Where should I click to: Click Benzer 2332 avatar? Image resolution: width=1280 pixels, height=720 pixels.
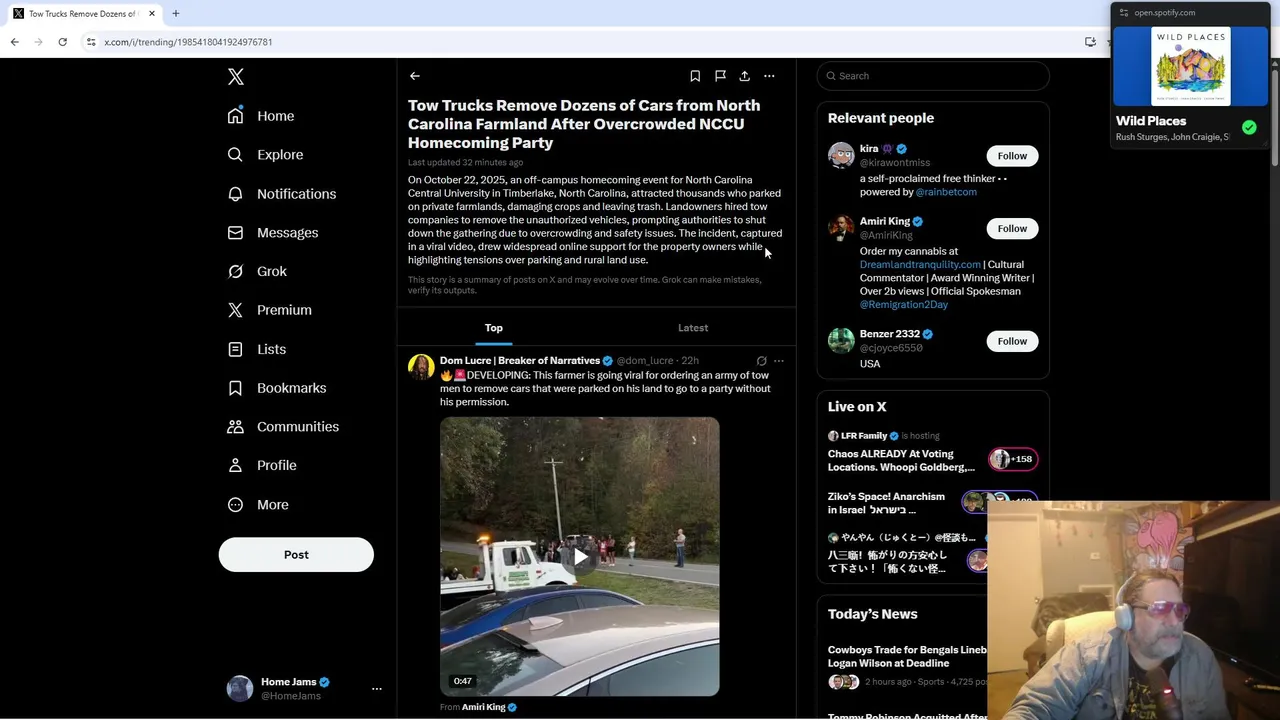[841, 341]
